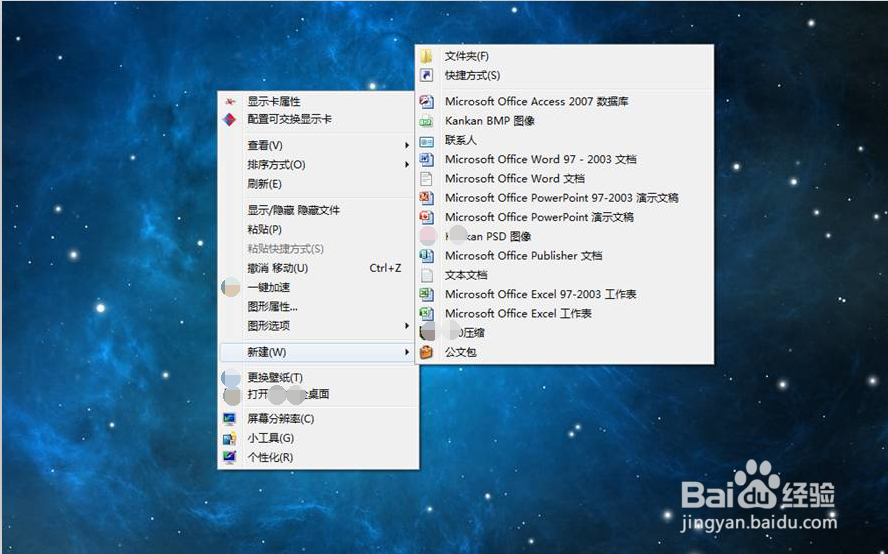This screenshot has width=888, height=554.
Task: Click the Word 97 - 2003 document icon
Action: click(x=426, y=159)
